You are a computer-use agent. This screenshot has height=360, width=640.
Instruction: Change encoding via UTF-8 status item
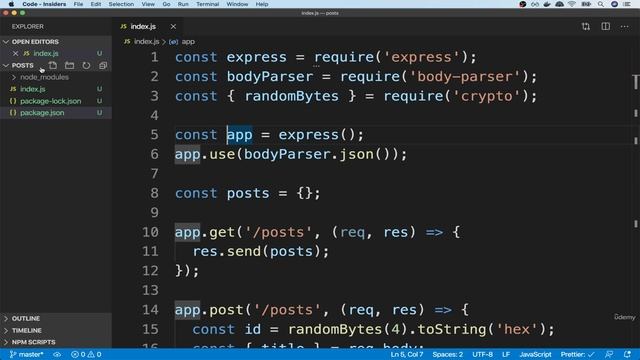pyautogui.click(x=482, y=354)
